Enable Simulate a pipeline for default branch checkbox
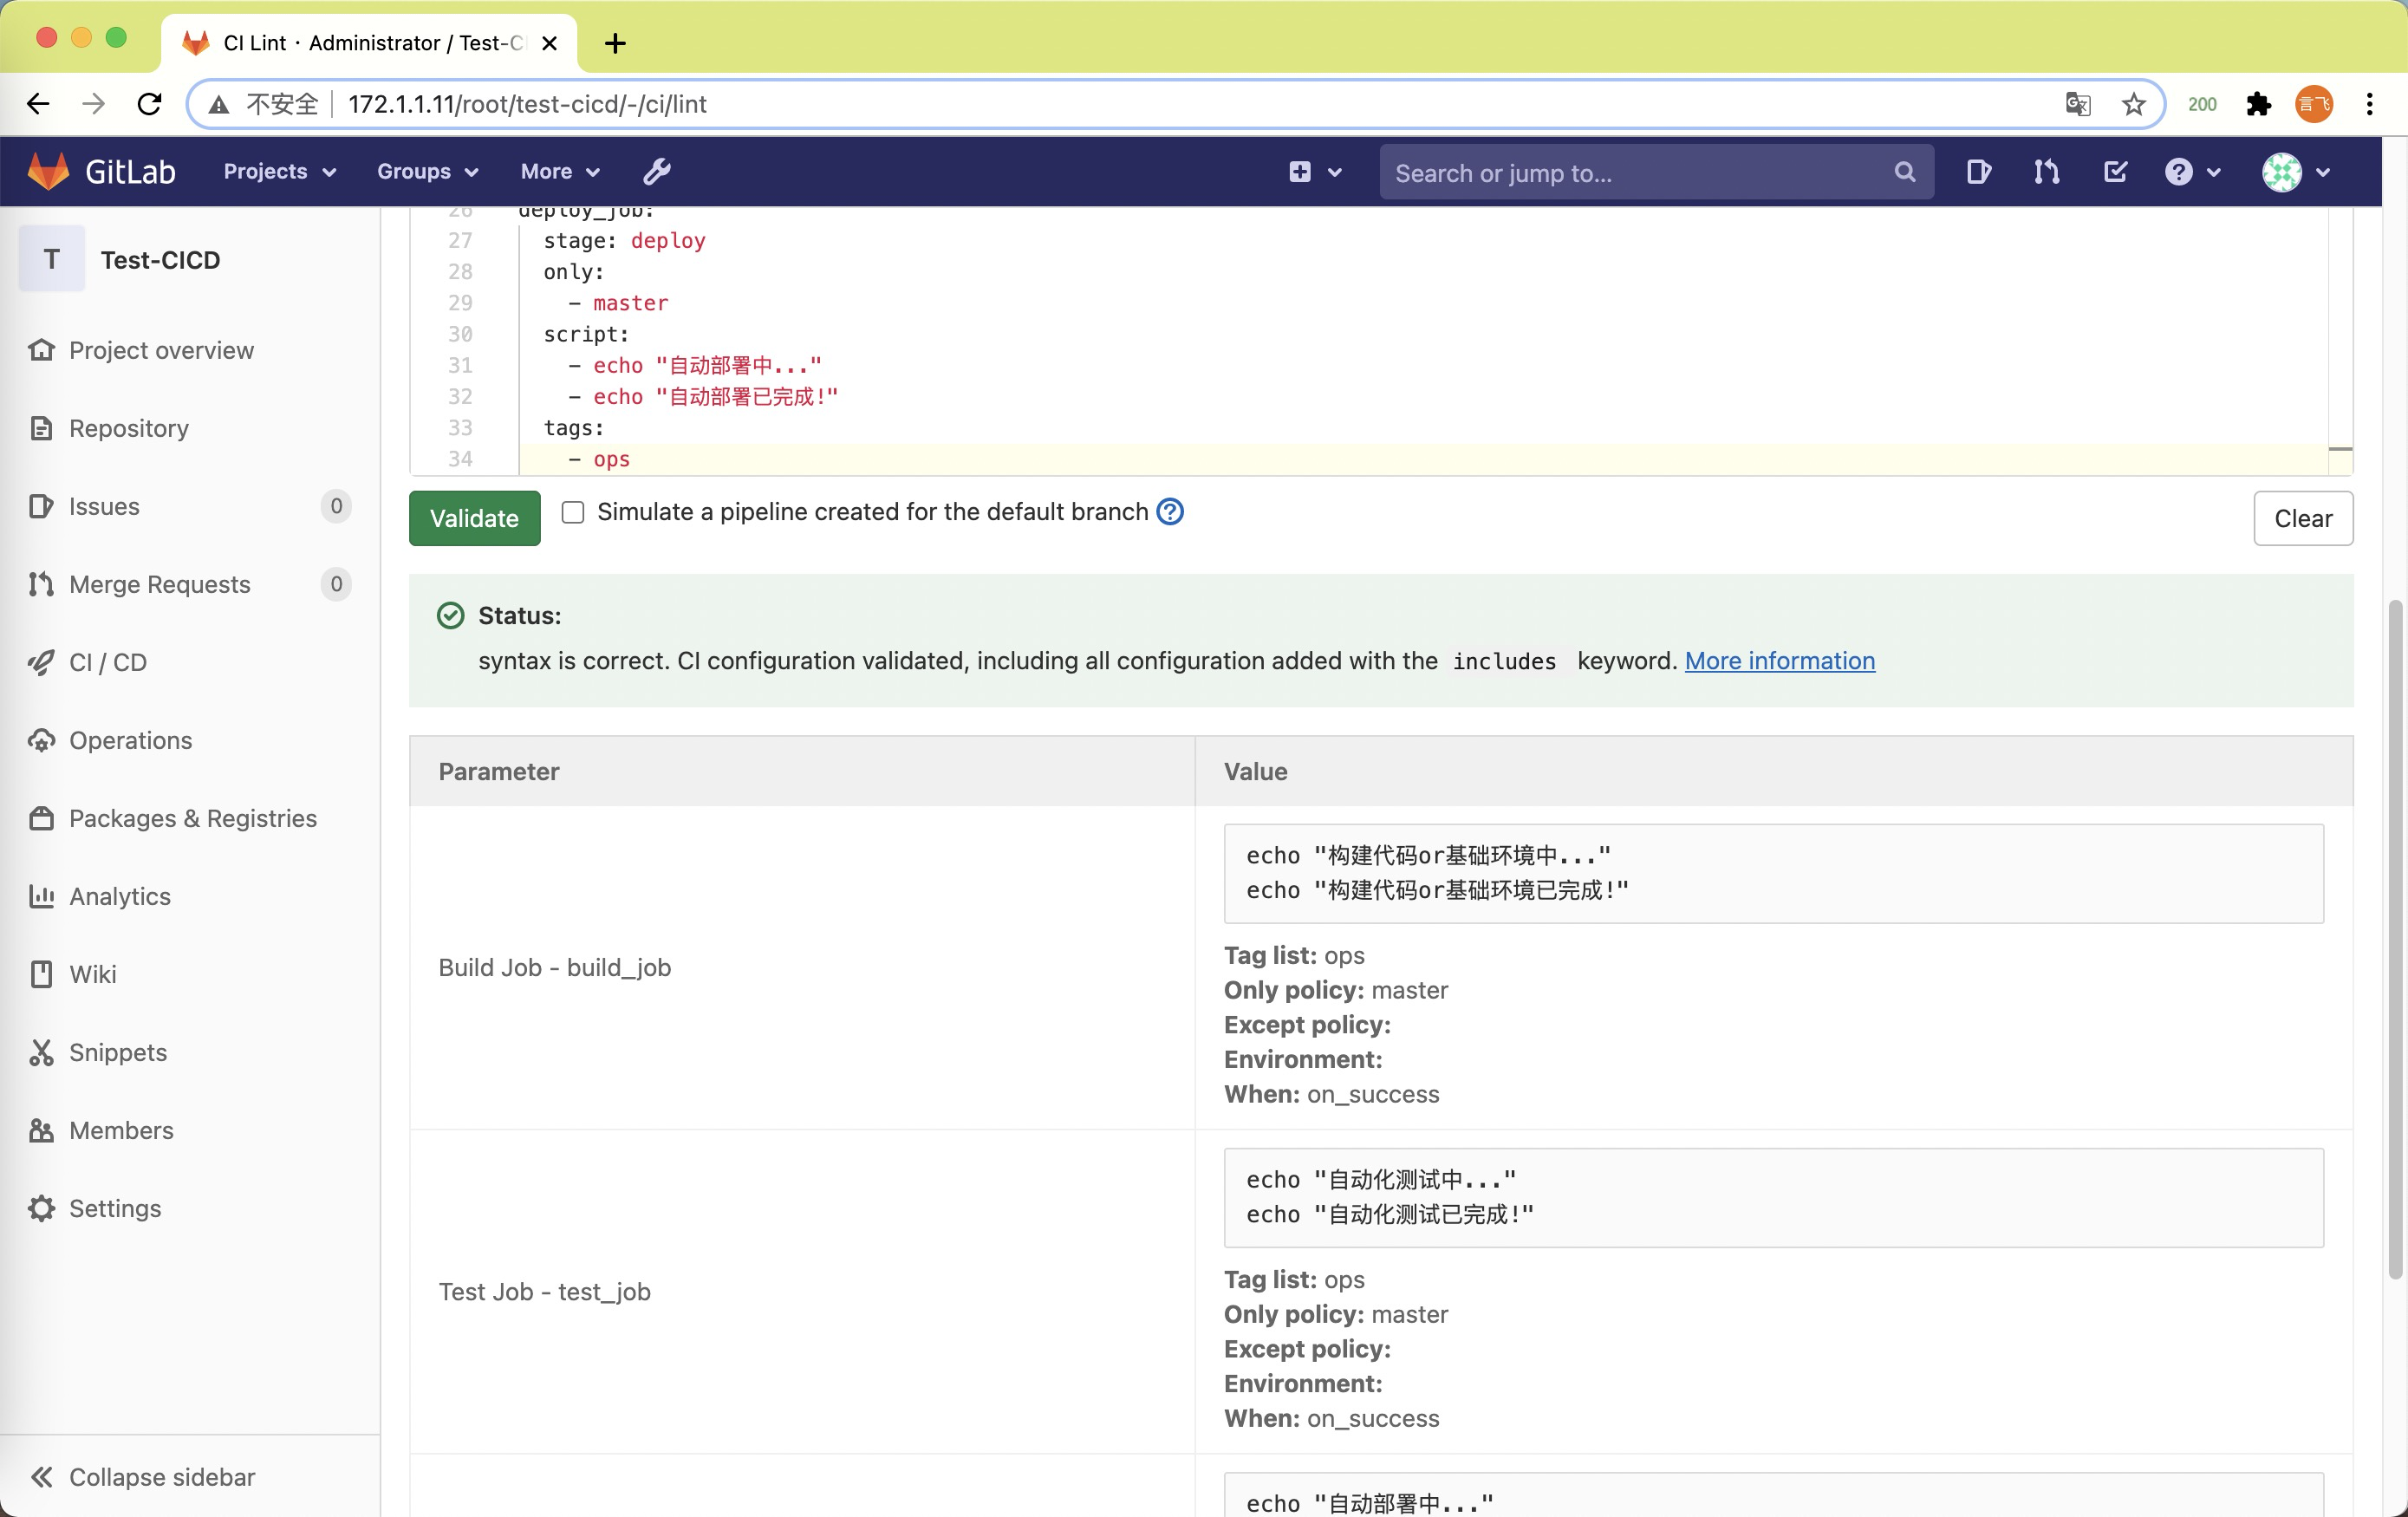The image size is (2408, 1517). pos(573,512)
